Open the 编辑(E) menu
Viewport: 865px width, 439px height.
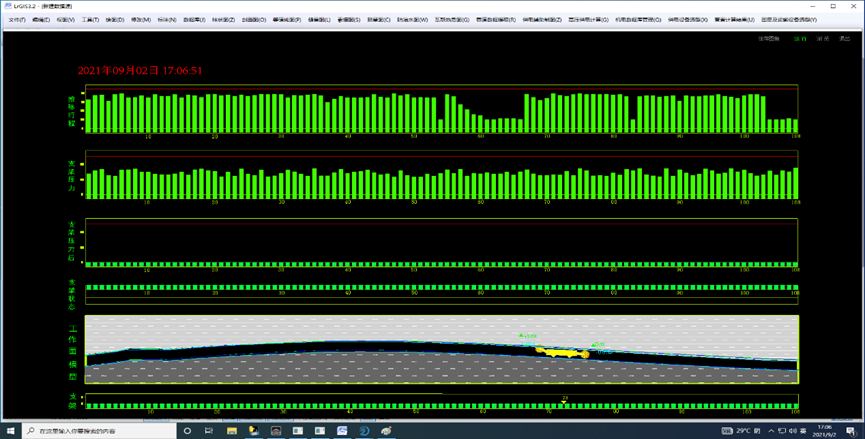[40, 20]
